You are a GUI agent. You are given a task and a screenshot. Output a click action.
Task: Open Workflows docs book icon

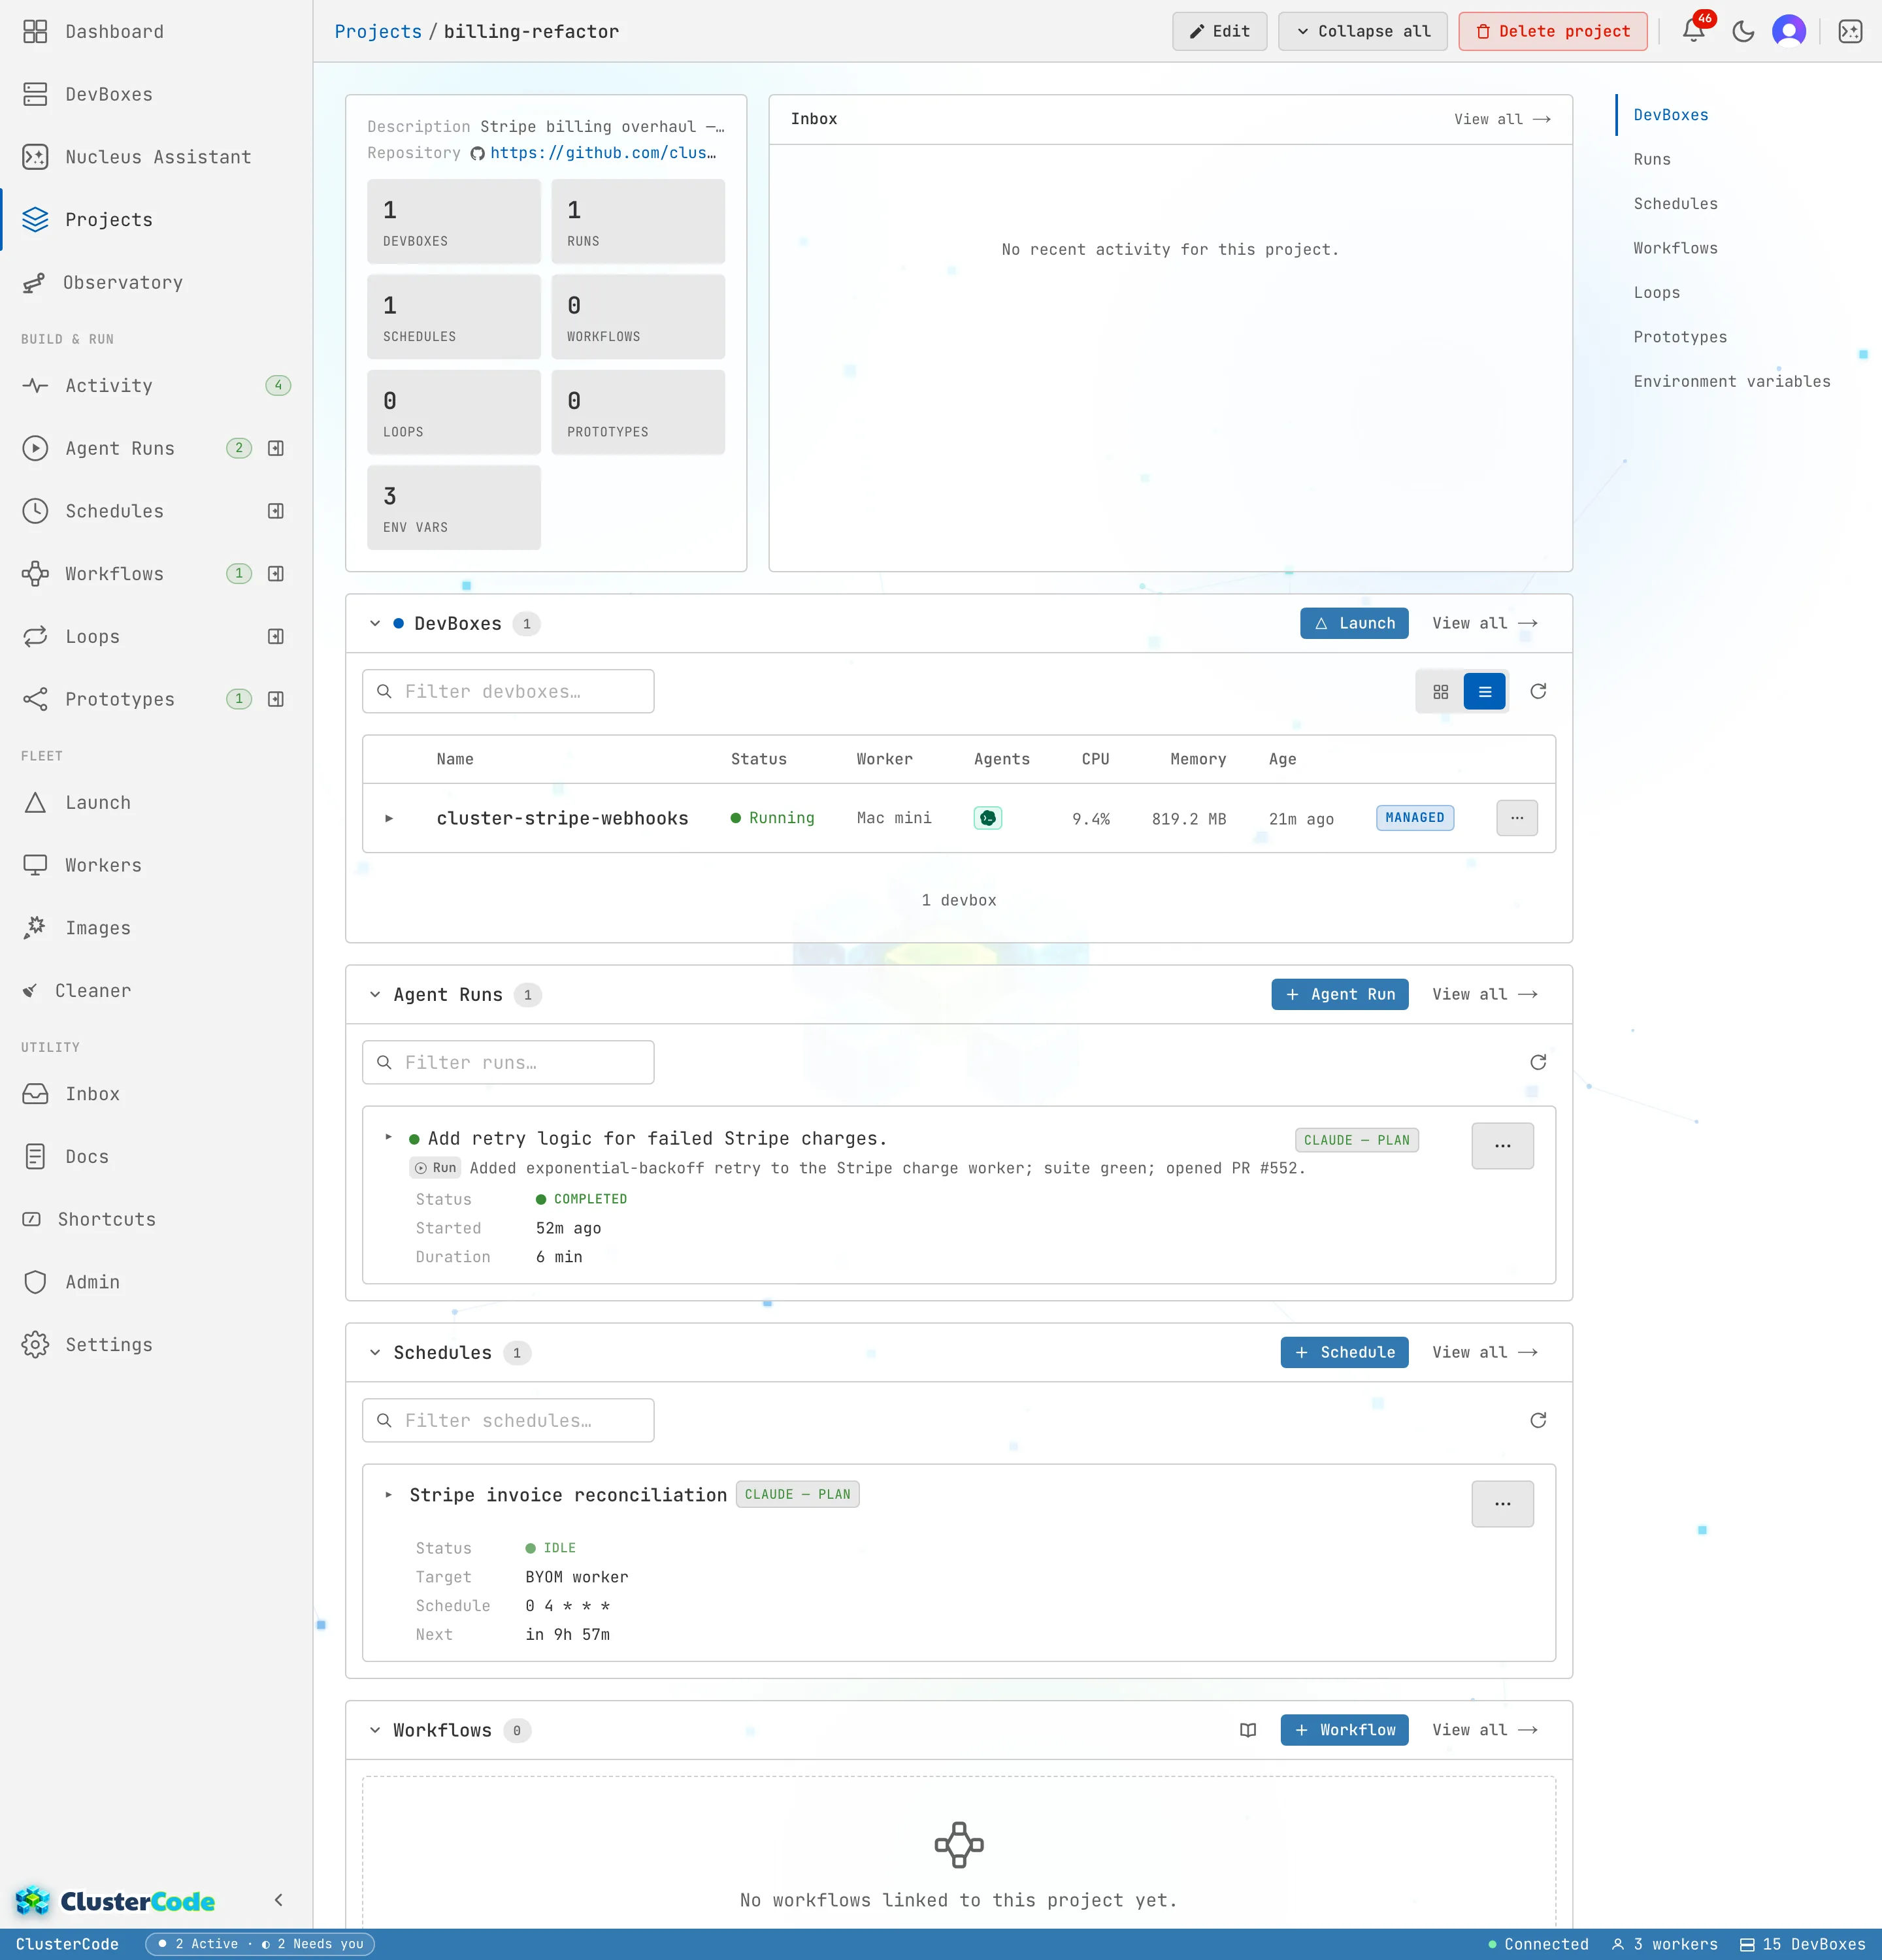[1247, 1730]
